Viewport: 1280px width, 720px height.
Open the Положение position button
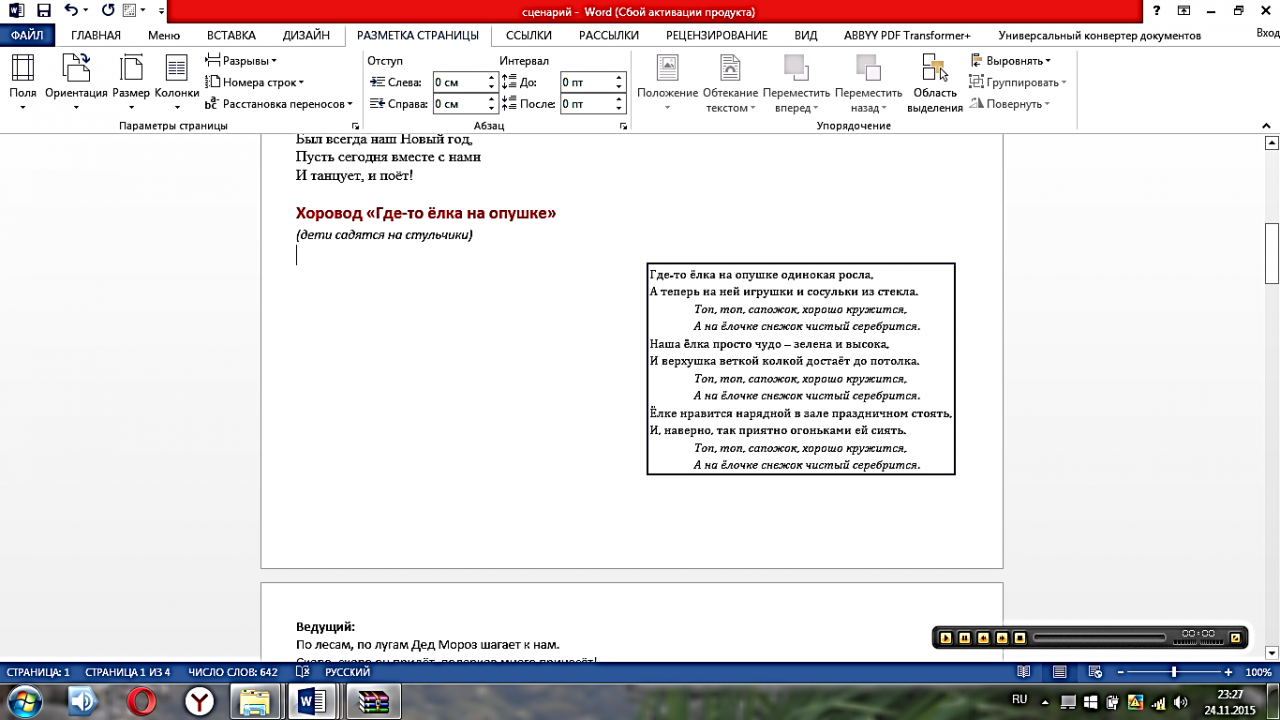667,83
